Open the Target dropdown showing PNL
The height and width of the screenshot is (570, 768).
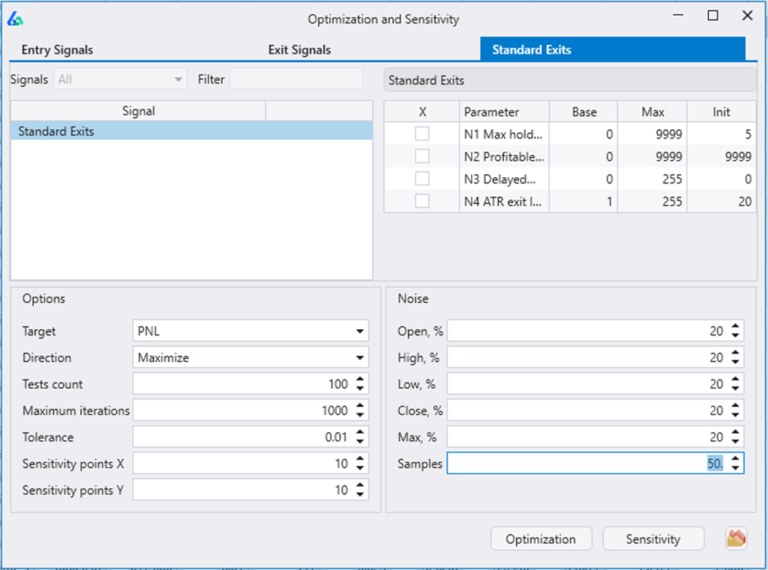click(x=250, y=331)
